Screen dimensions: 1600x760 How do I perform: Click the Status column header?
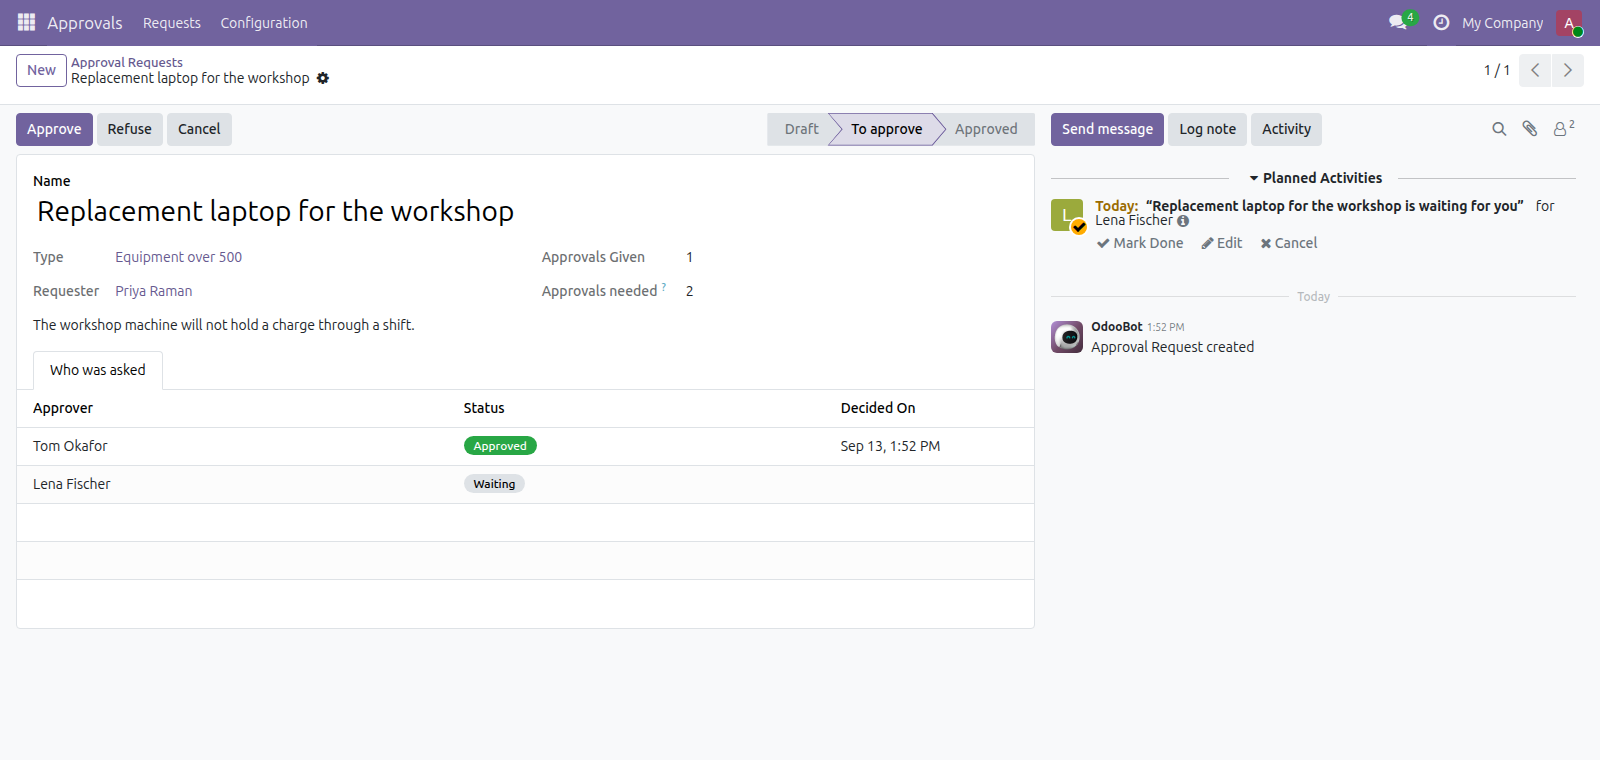click(x=484, y=408)
